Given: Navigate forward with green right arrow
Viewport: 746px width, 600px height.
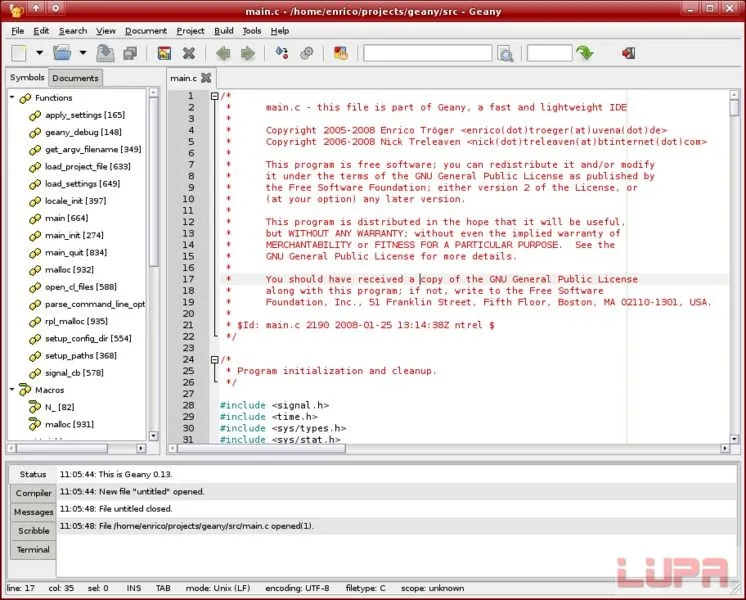Looking at the screenshot, I should click(x=247, y=53).
